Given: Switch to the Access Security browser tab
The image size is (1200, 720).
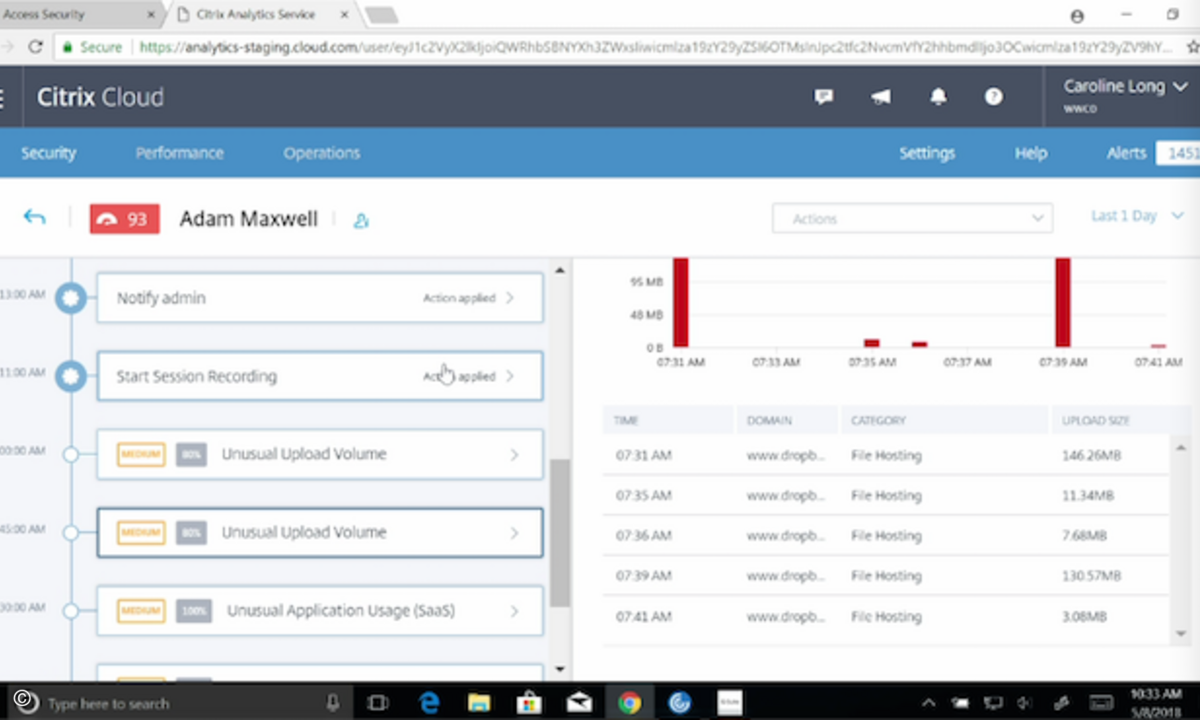Looking at the screenshot, I should pyautogui.click(x=80, y=16).
